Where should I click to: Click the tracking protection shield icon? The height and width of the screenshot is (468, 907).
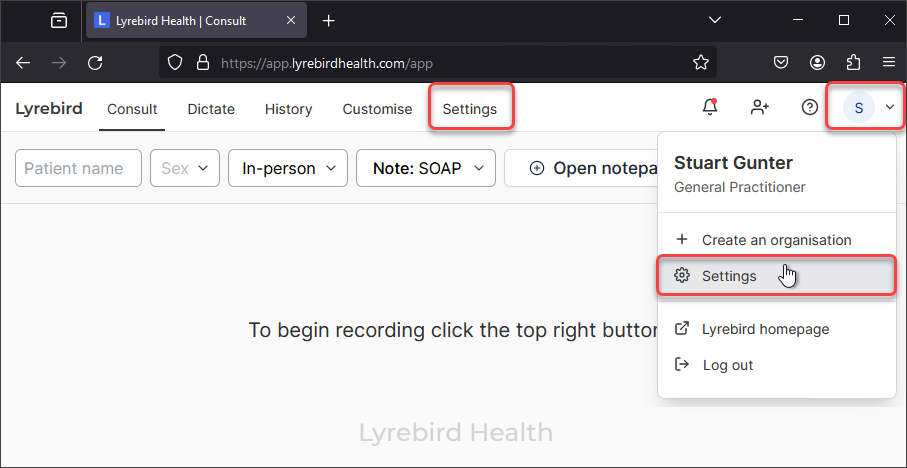[175, 62]
